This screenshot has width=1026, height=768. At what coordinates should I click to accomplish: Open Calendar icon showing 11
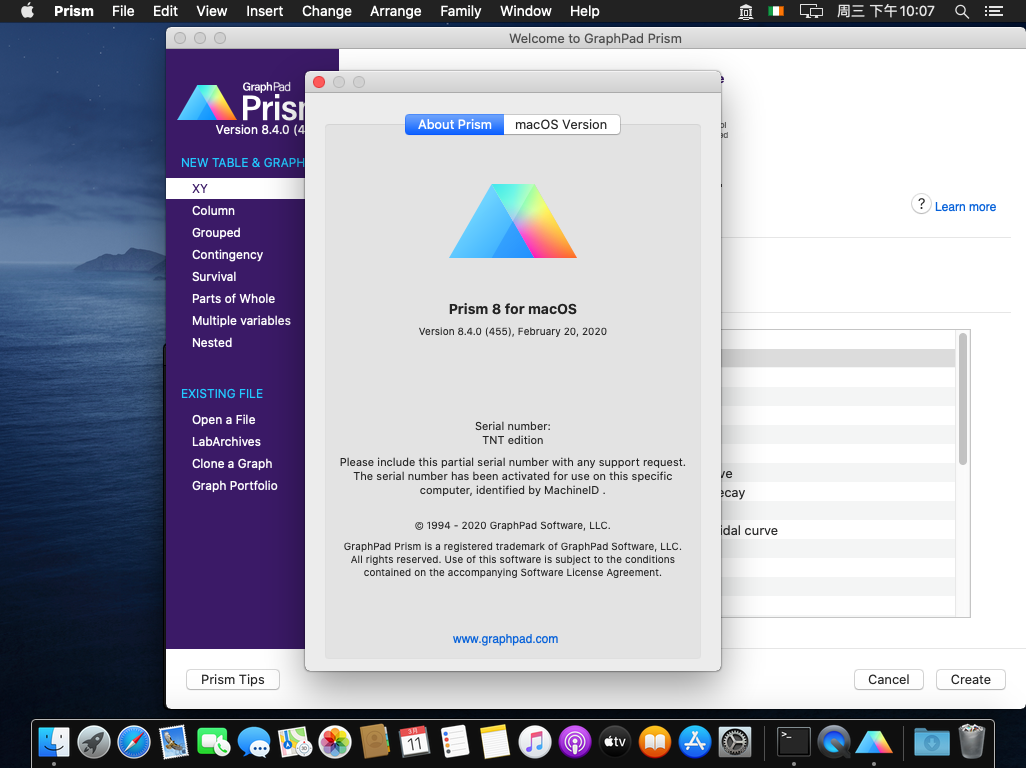click(415, 742)
